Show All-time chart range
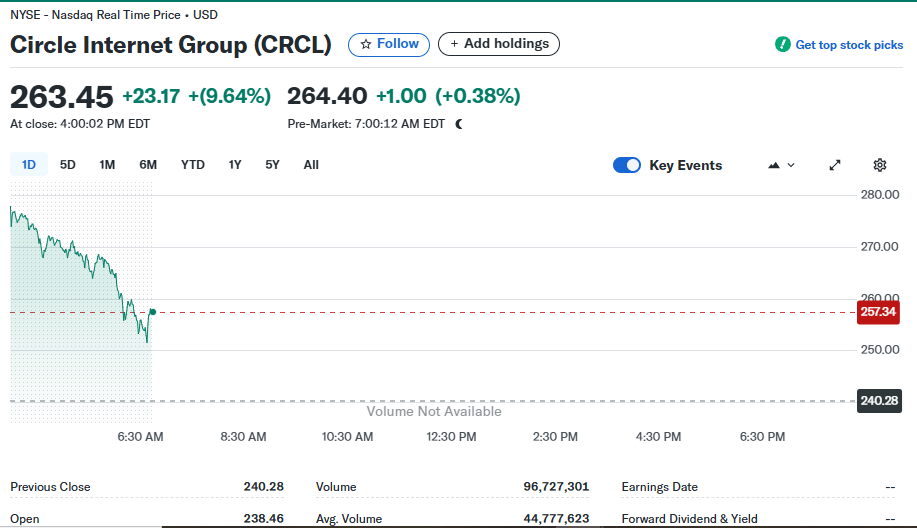The image size is (917, 528). tap(311, 165)
